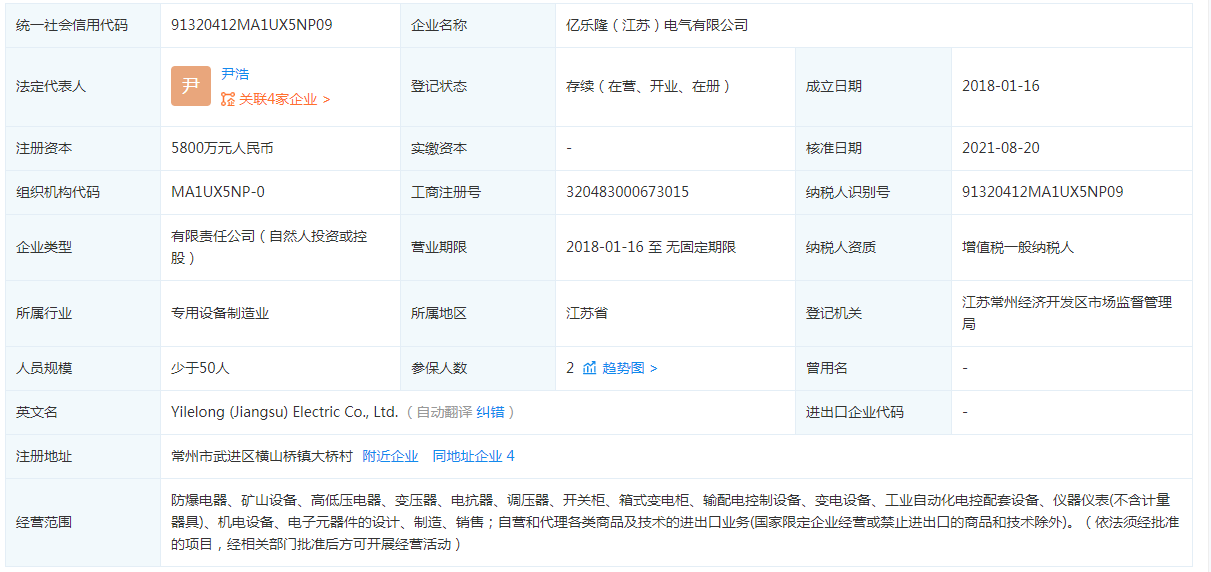The height and width of the screenshot is (572, 1211).
Task: Click the blue trend chart icon
Action: tap(589, 368)
